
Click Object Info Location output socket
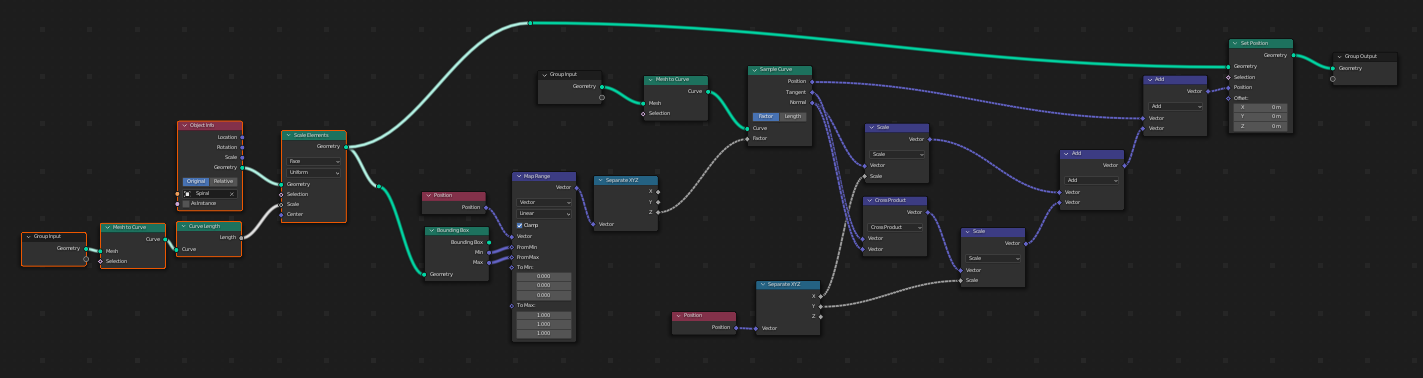(x=242, y=137)
